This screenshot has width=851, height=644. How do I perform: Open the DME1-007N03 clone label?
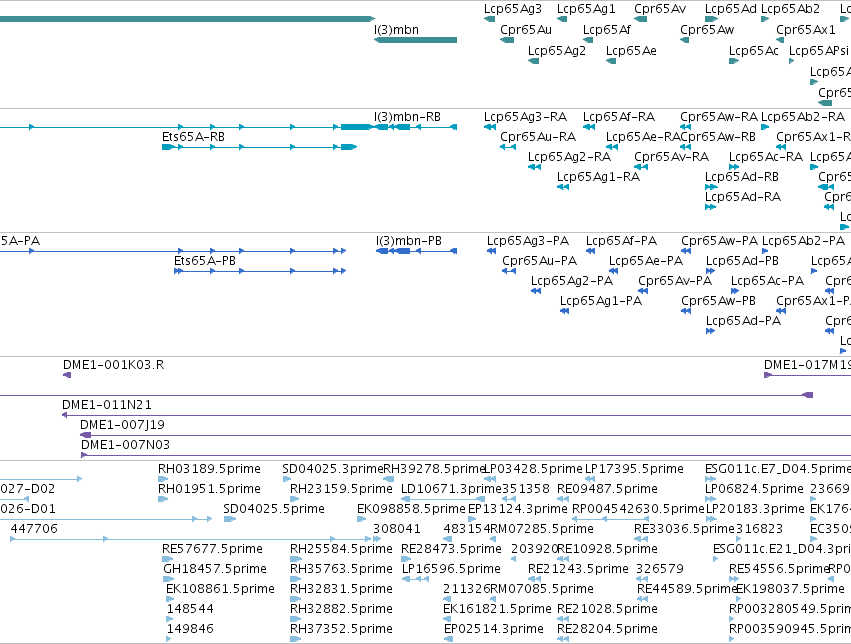(x=125, y=445)
